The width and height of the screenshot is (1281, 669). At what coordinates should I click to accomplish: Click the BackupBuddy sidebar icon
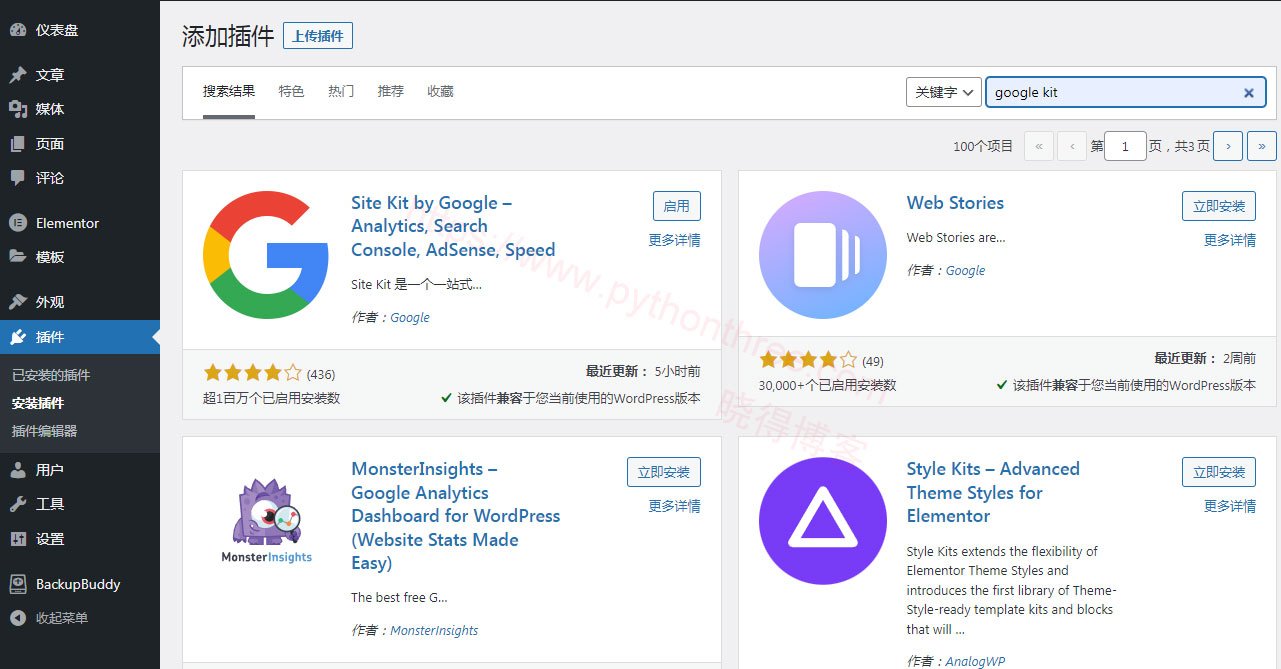point(18,584)
